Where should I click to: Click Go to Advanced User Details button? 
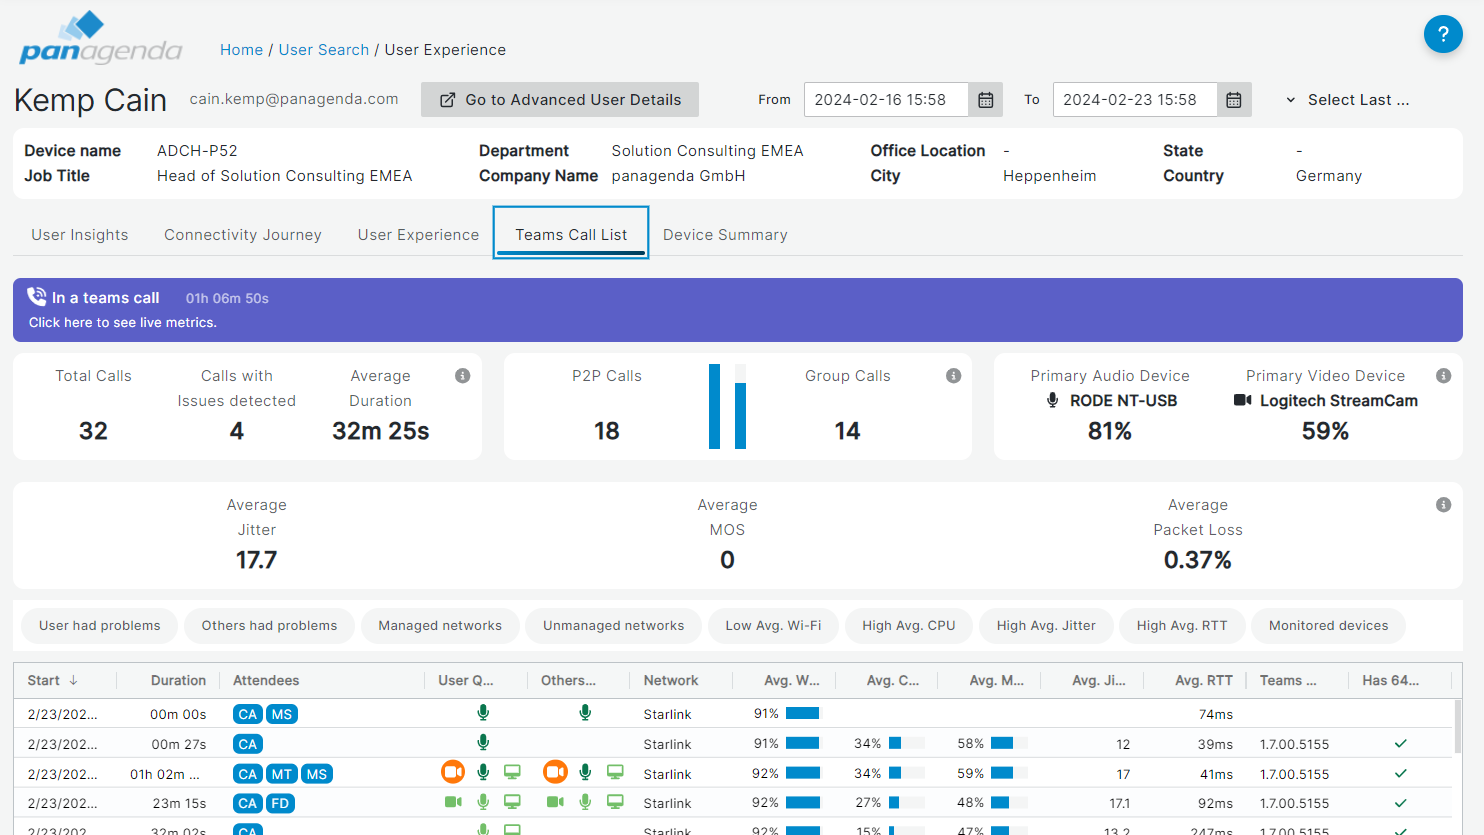[x=560, y=100]
